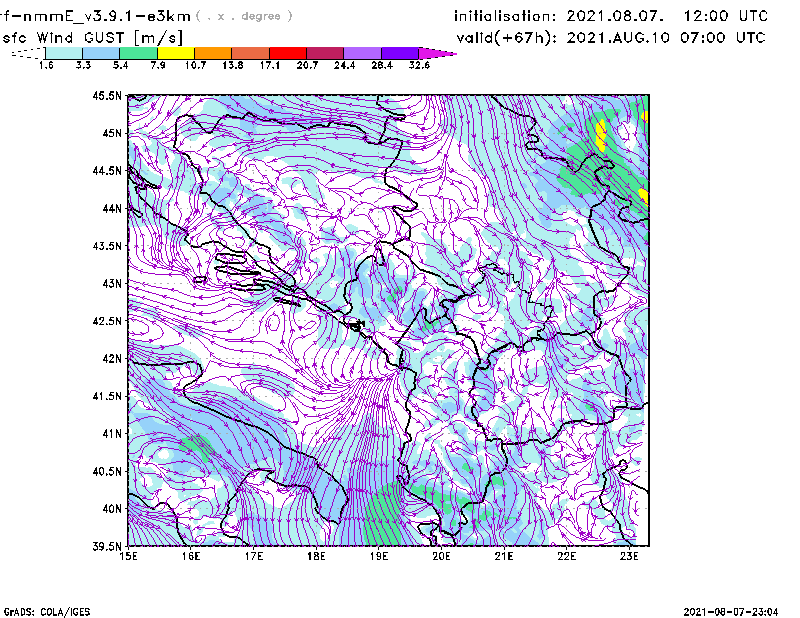Viewport: 800px width, 618px height.
Task: Click the '21E' longitude label
Action: click(504, 556)
